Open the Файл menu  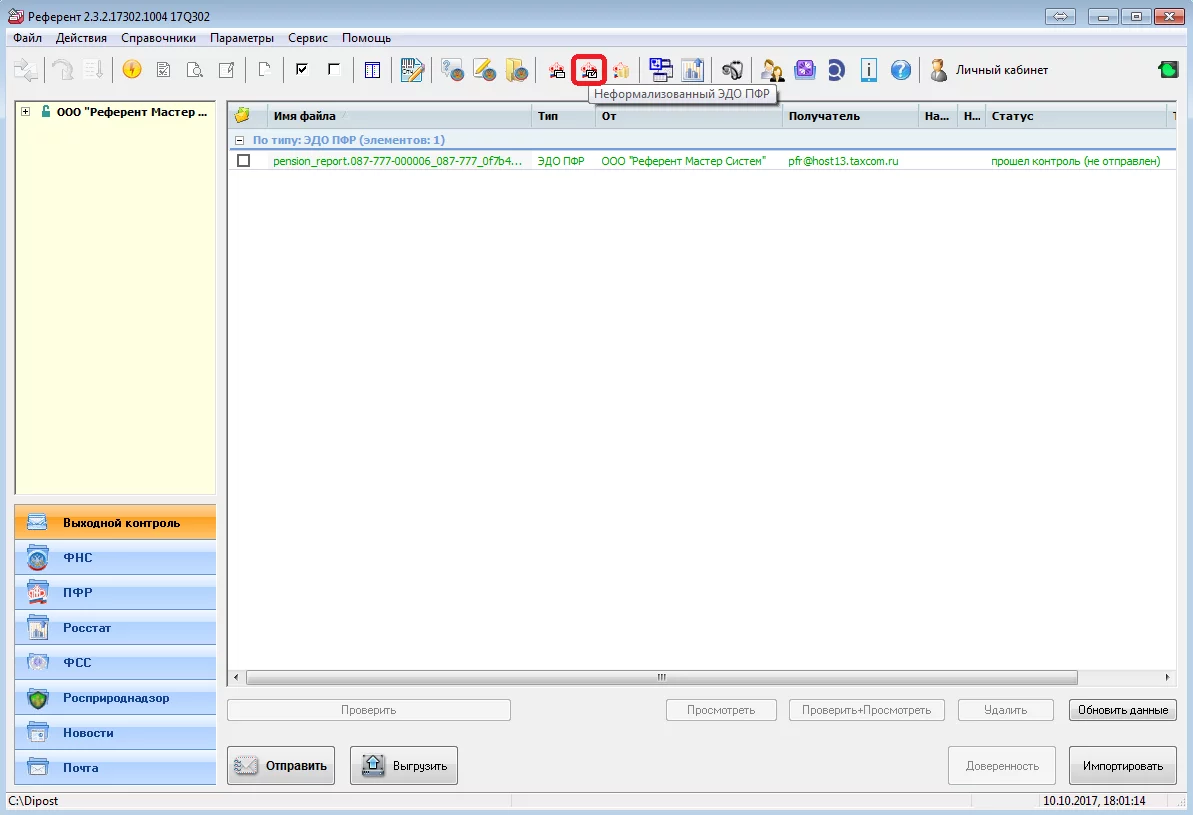(27, 38)
